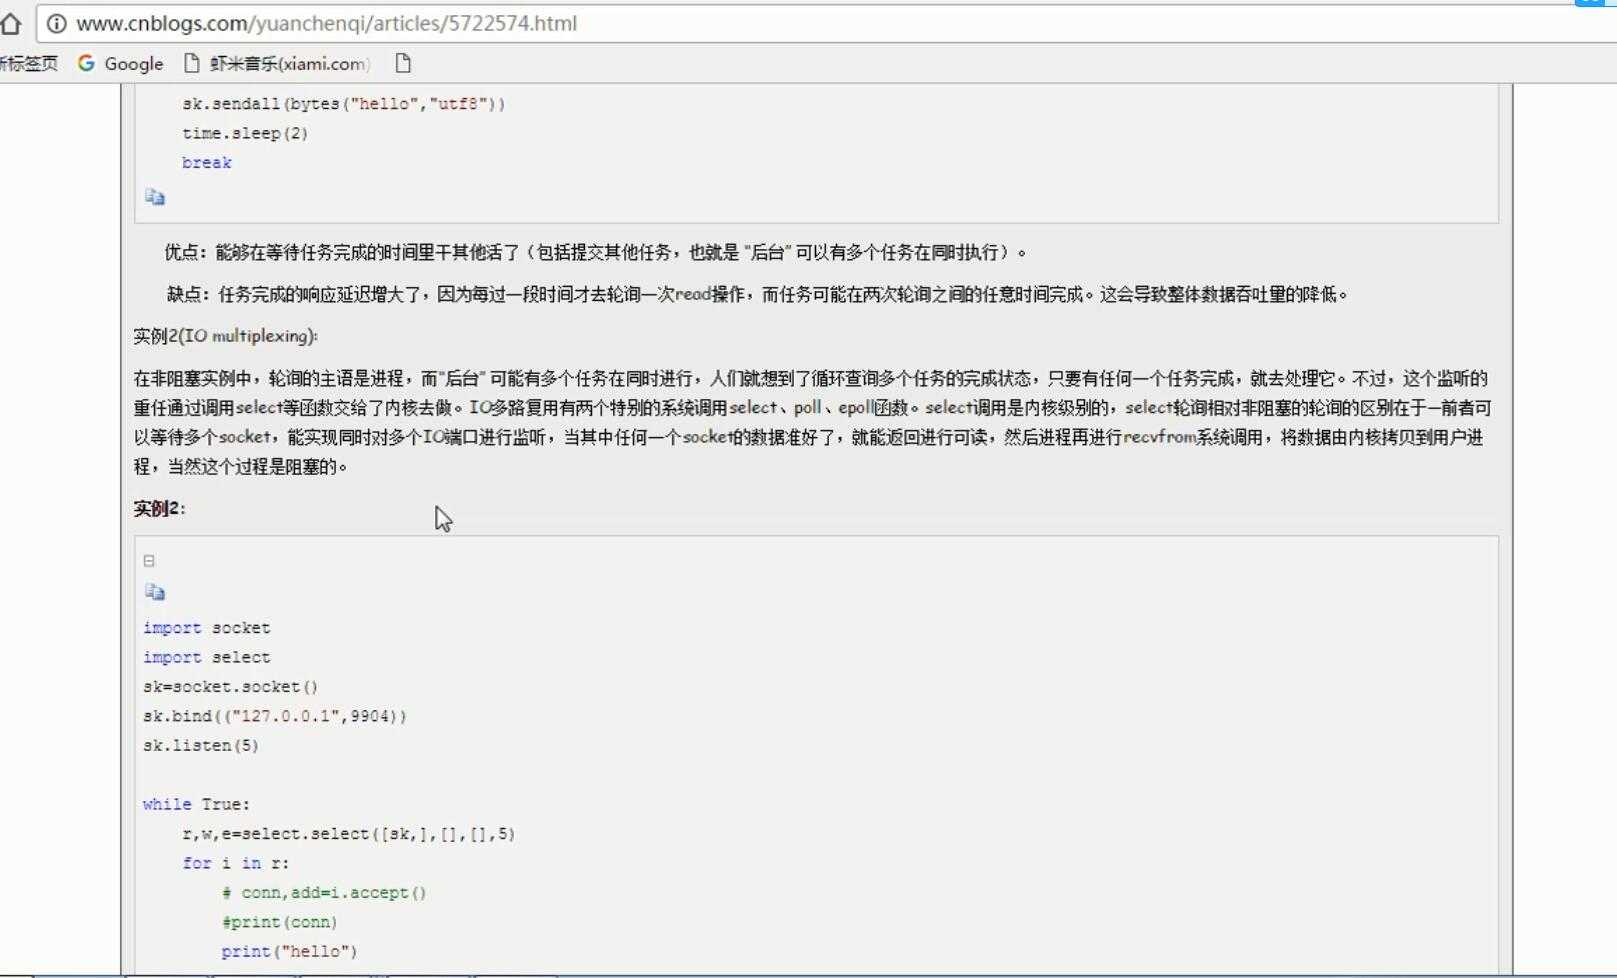Click the 'for i in r:' line

point(235,863)
